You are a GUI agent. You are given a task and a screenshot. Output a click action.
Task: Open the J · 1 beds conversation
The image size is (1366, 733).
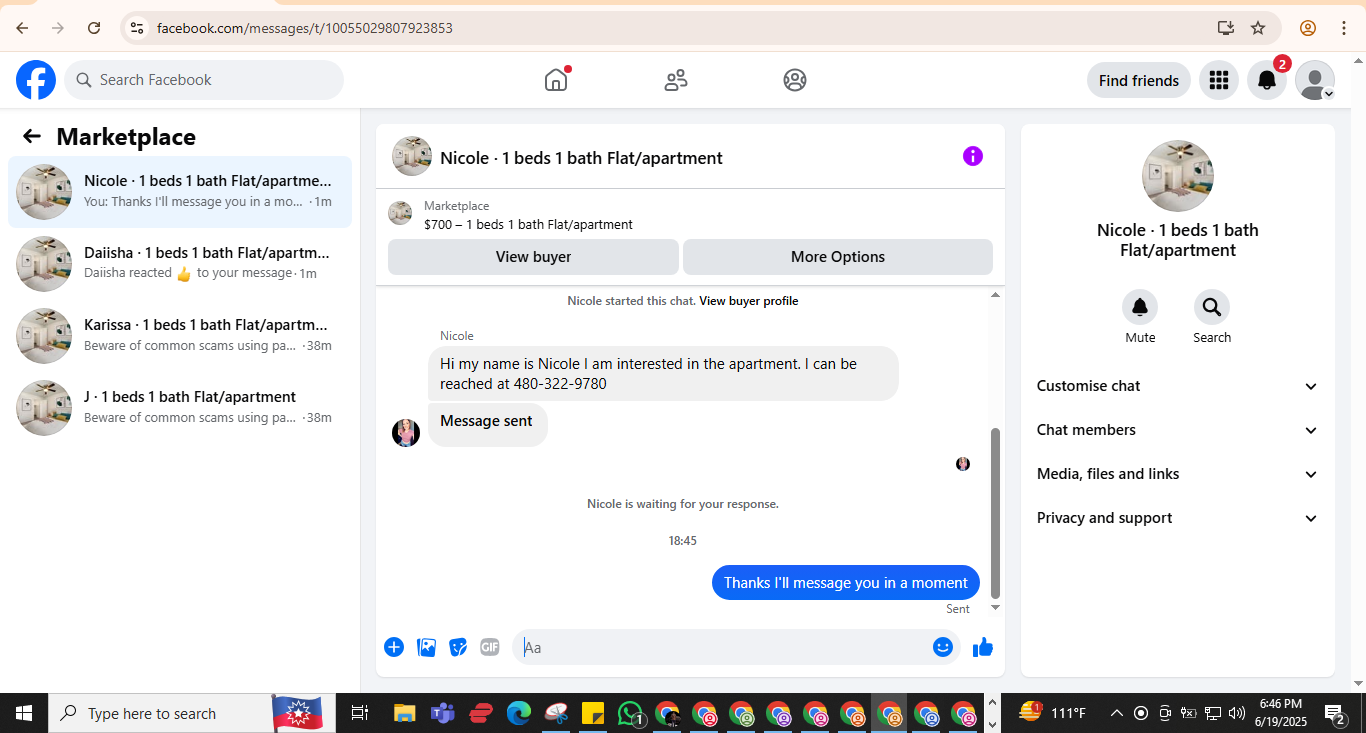(x=180, y=408)
